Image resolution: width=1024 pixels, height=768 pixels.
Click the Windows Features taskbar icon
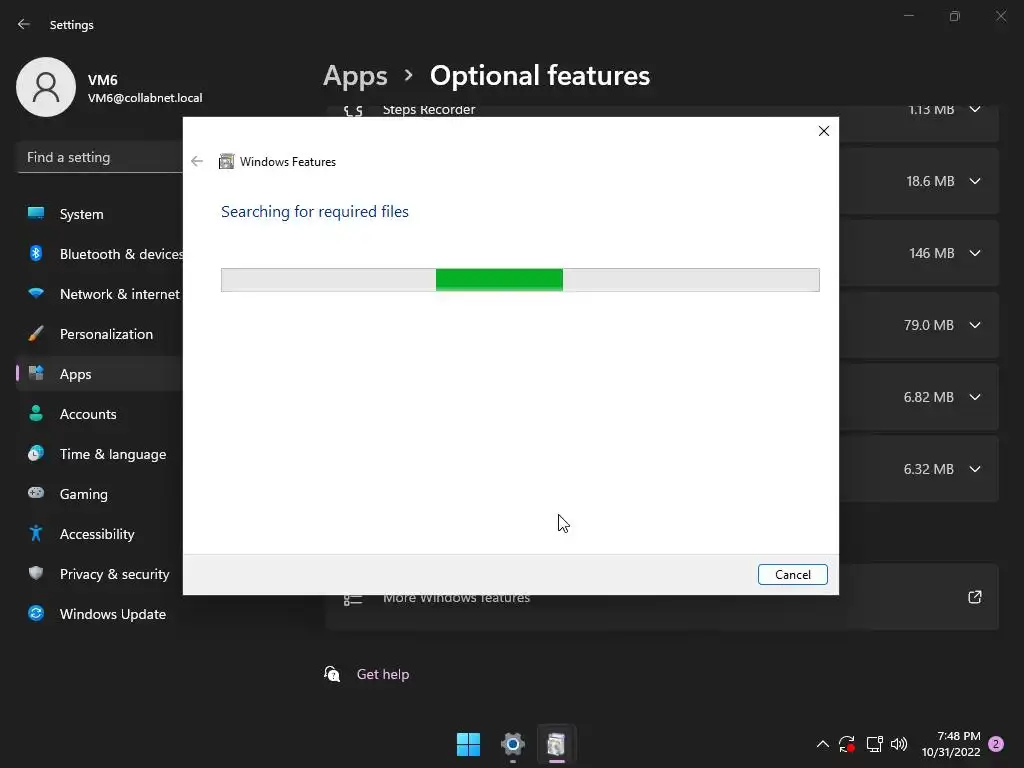[556, 744]
